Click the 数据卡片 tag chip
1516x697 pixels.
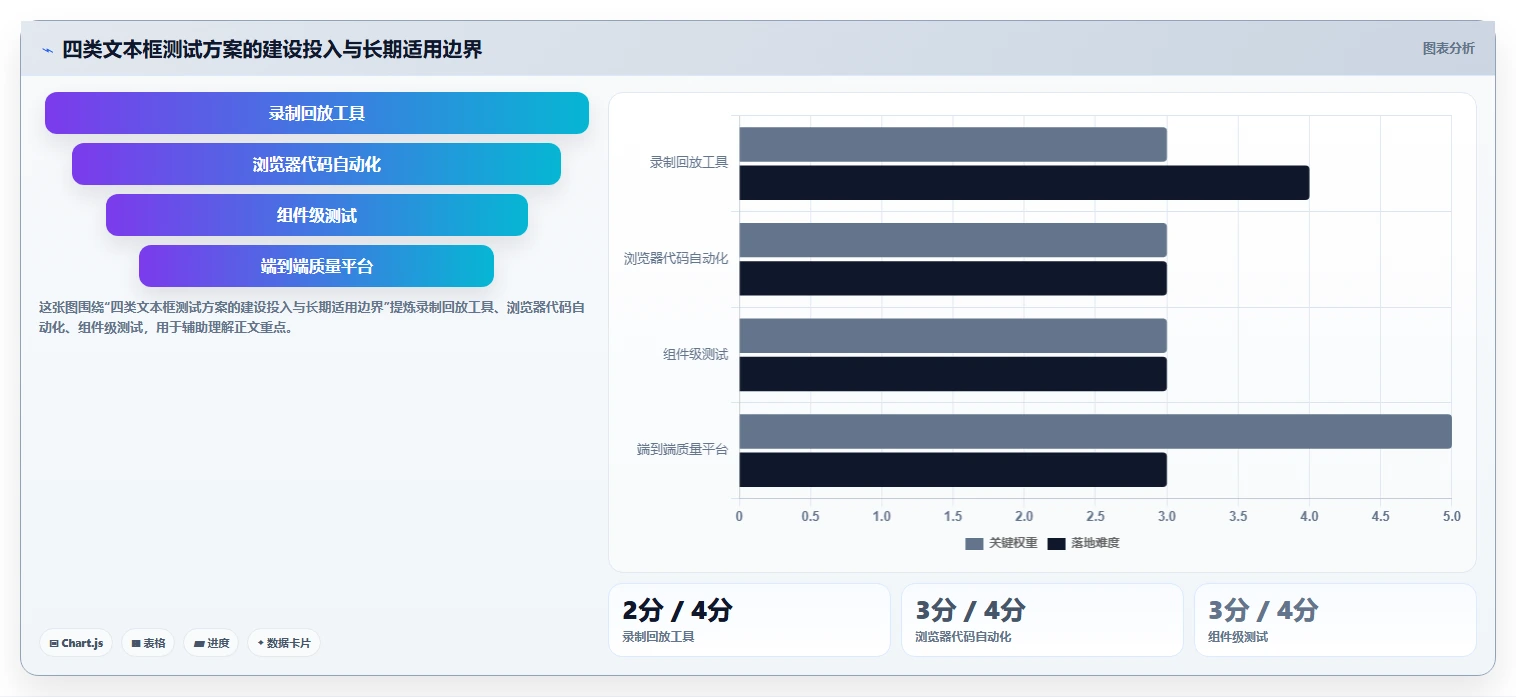point(284,643)
